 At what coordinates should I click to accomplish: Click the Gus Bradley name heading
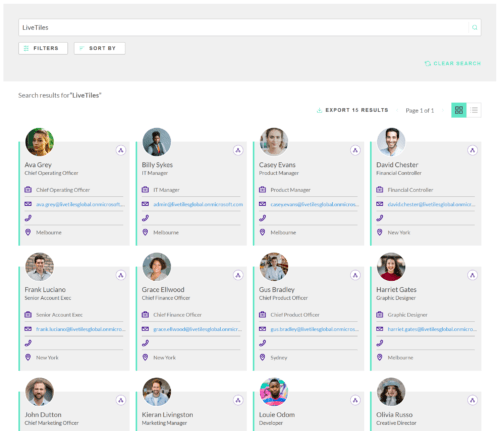(x=277, y=290)
